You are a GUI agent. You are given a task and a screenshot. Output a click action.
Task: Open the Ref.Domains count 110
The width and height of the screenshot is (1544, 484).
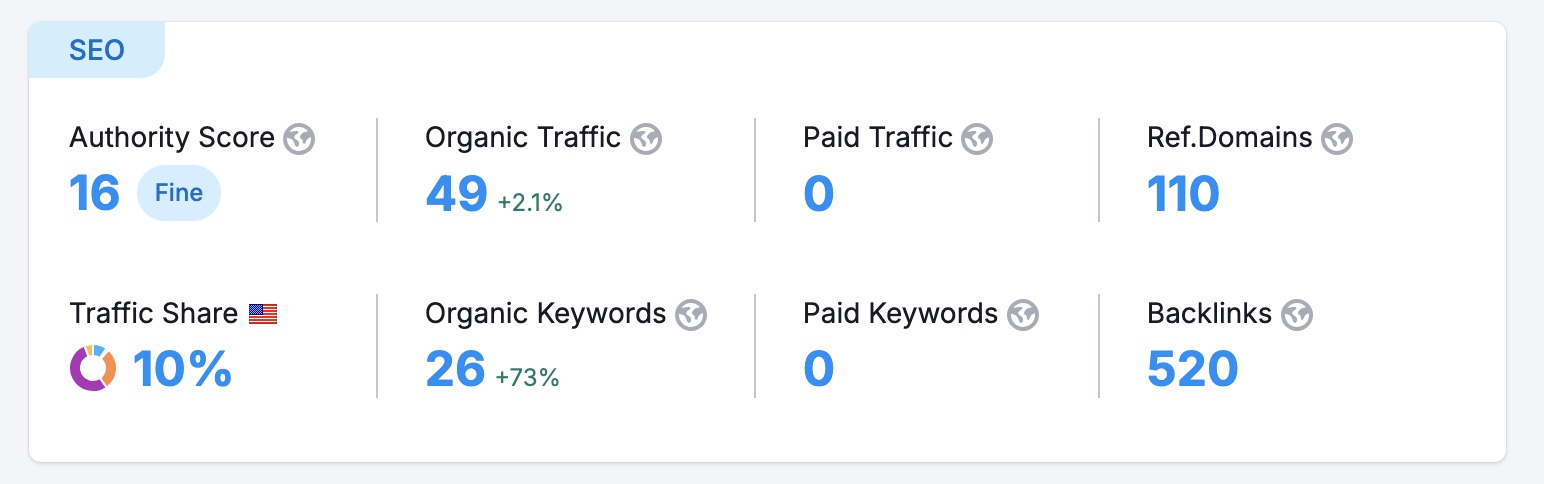tap(1183, 193)
